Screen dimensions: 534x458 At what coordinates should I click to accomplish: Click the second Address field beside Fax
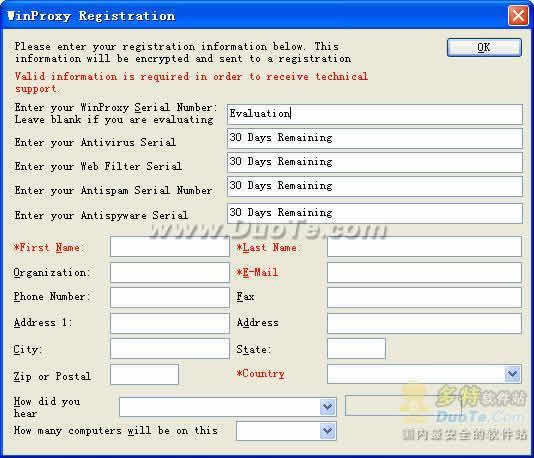coord(424,323)
